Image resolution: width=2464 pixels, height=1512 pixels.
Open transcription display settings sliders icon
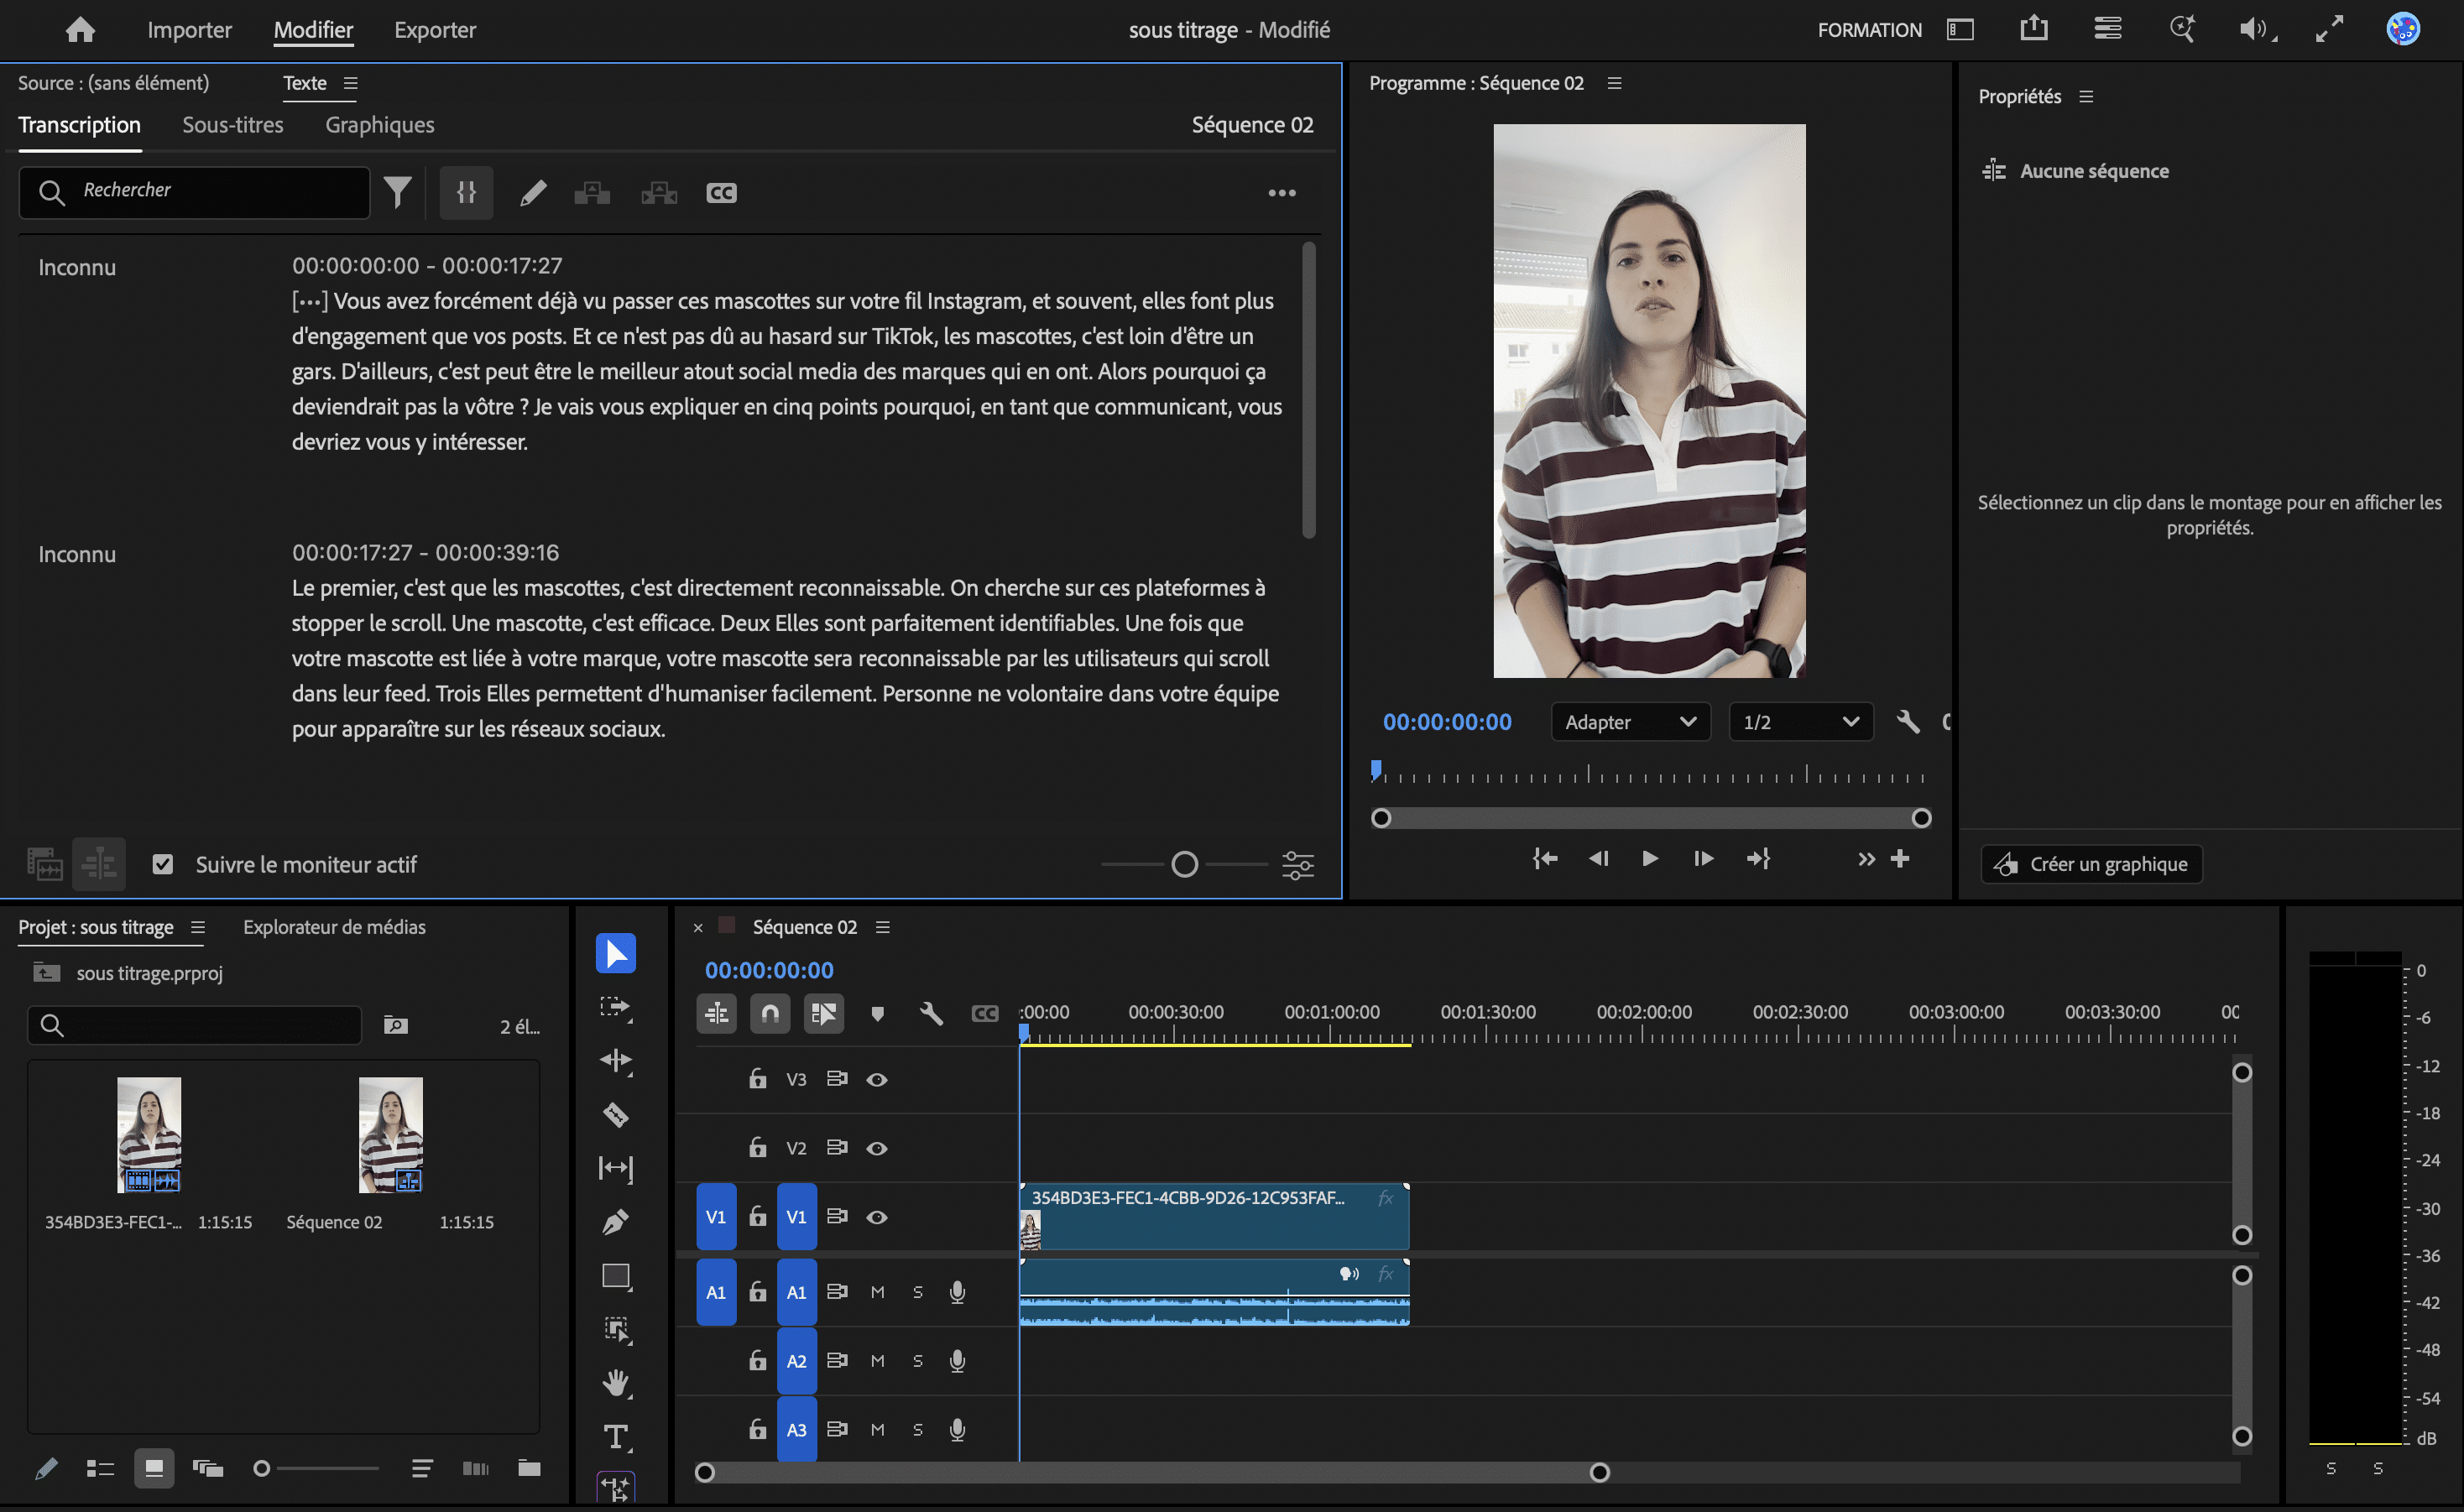(1298, 865)
